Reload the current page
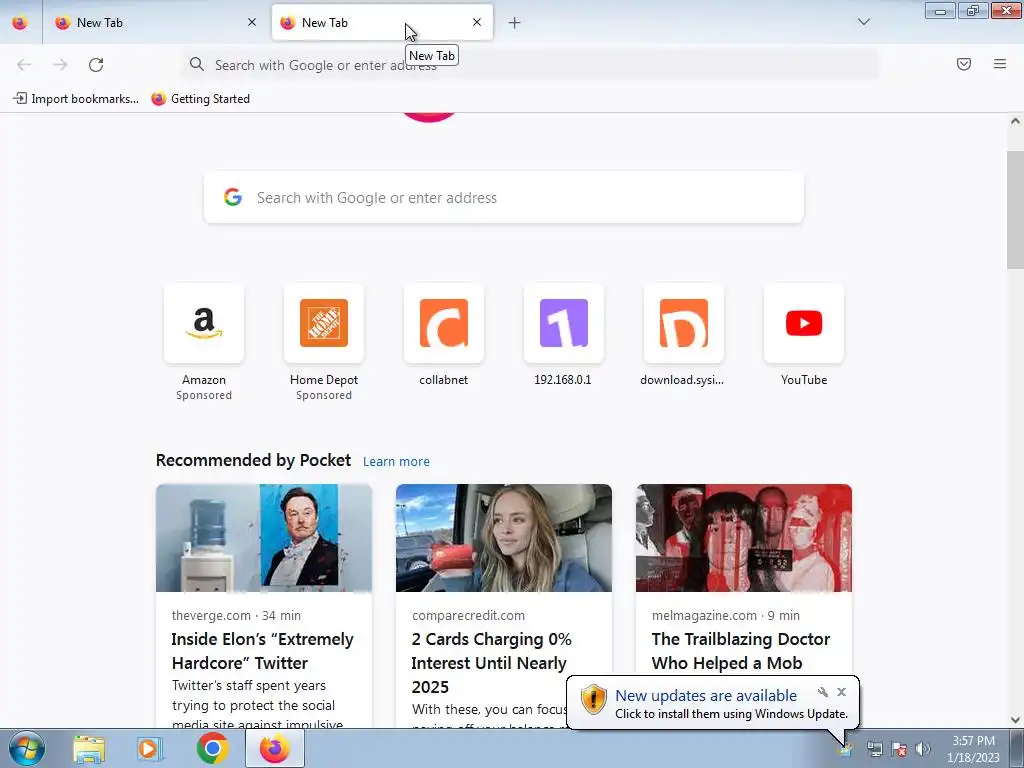Screen dimensions: 1024x768 tap(96, 64)
